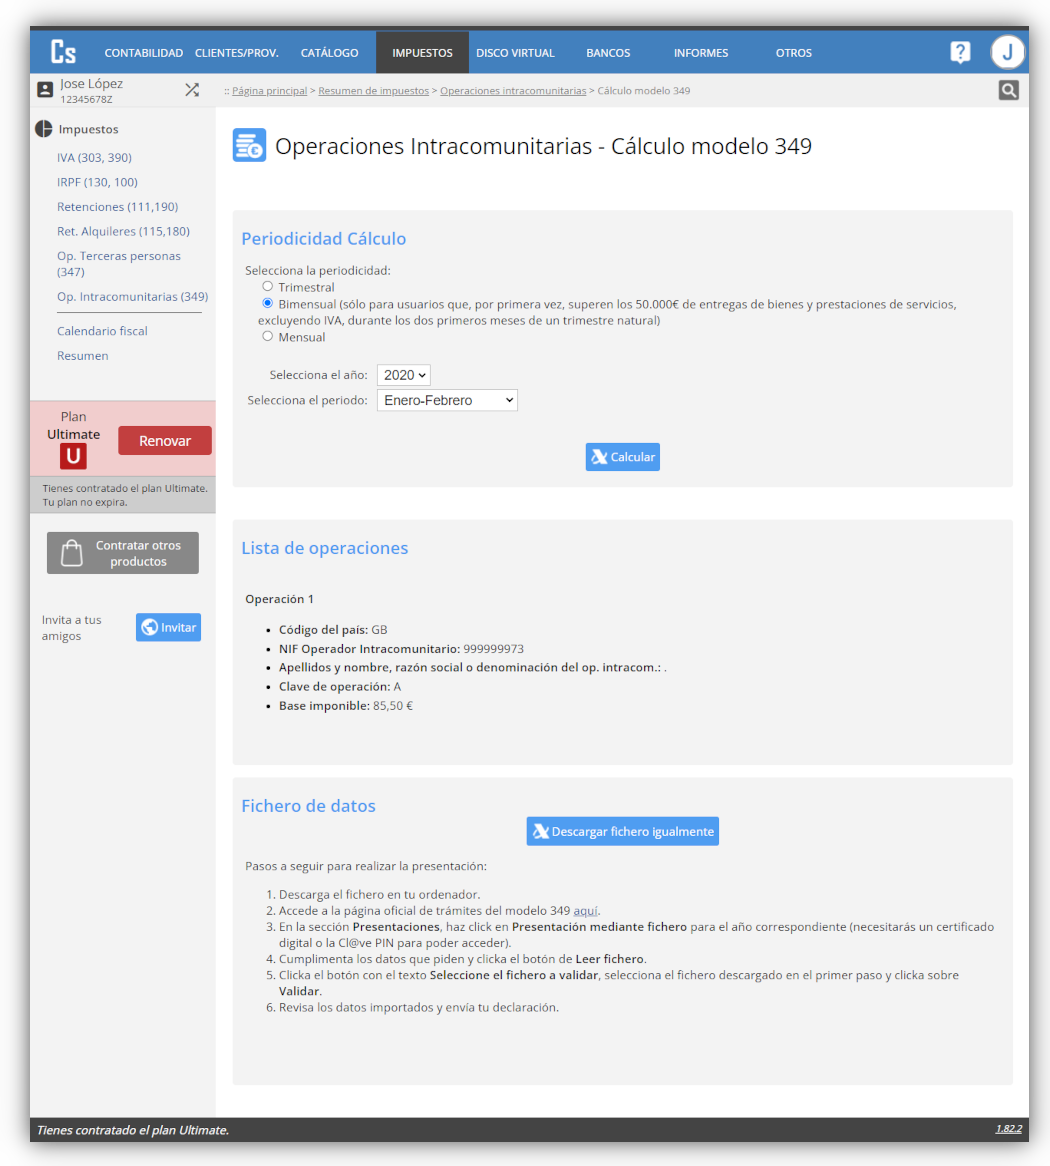
Task: Click the search magnifier icon
Action: click(x=1008, y=91)
